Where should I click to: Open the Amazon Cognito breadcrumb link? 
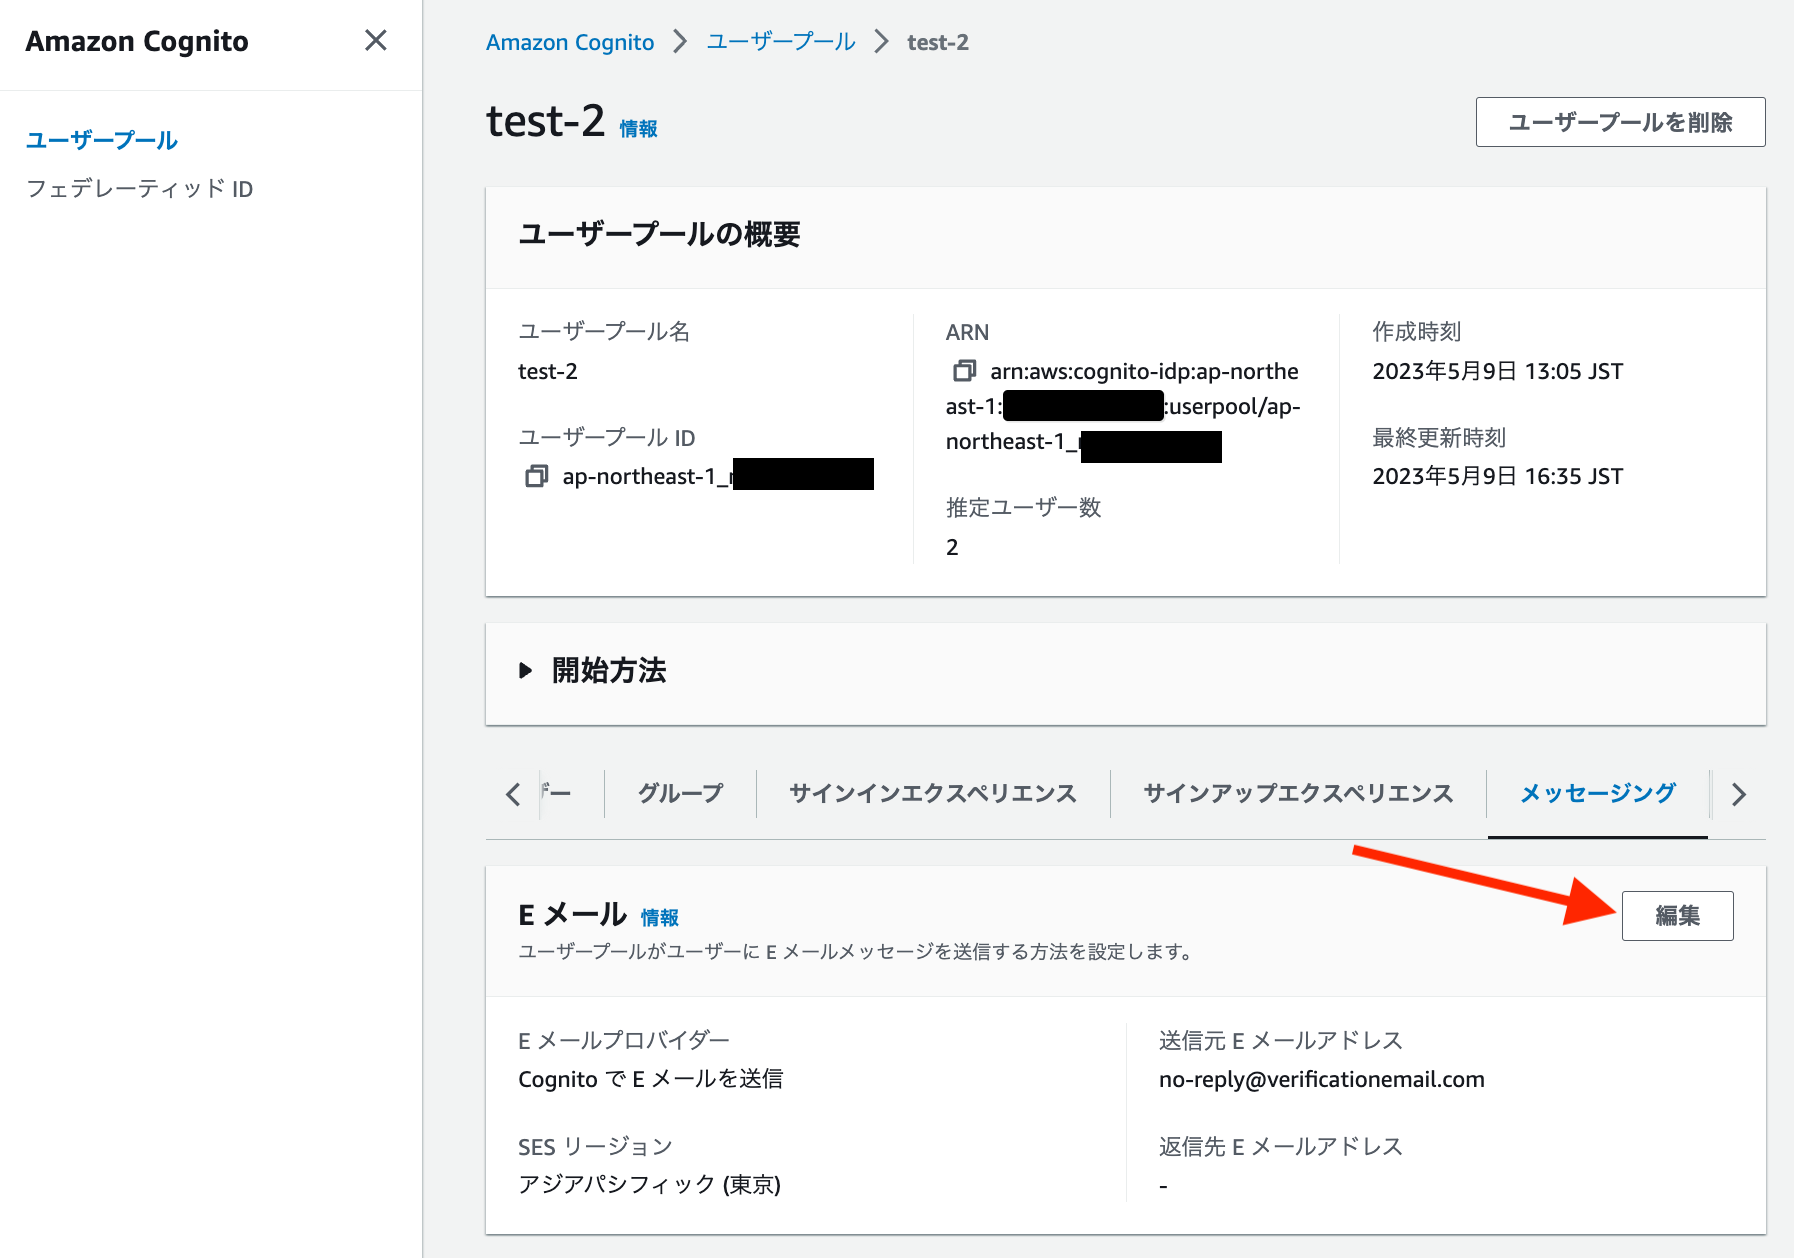pyautogui.click(x=569, y=42)
